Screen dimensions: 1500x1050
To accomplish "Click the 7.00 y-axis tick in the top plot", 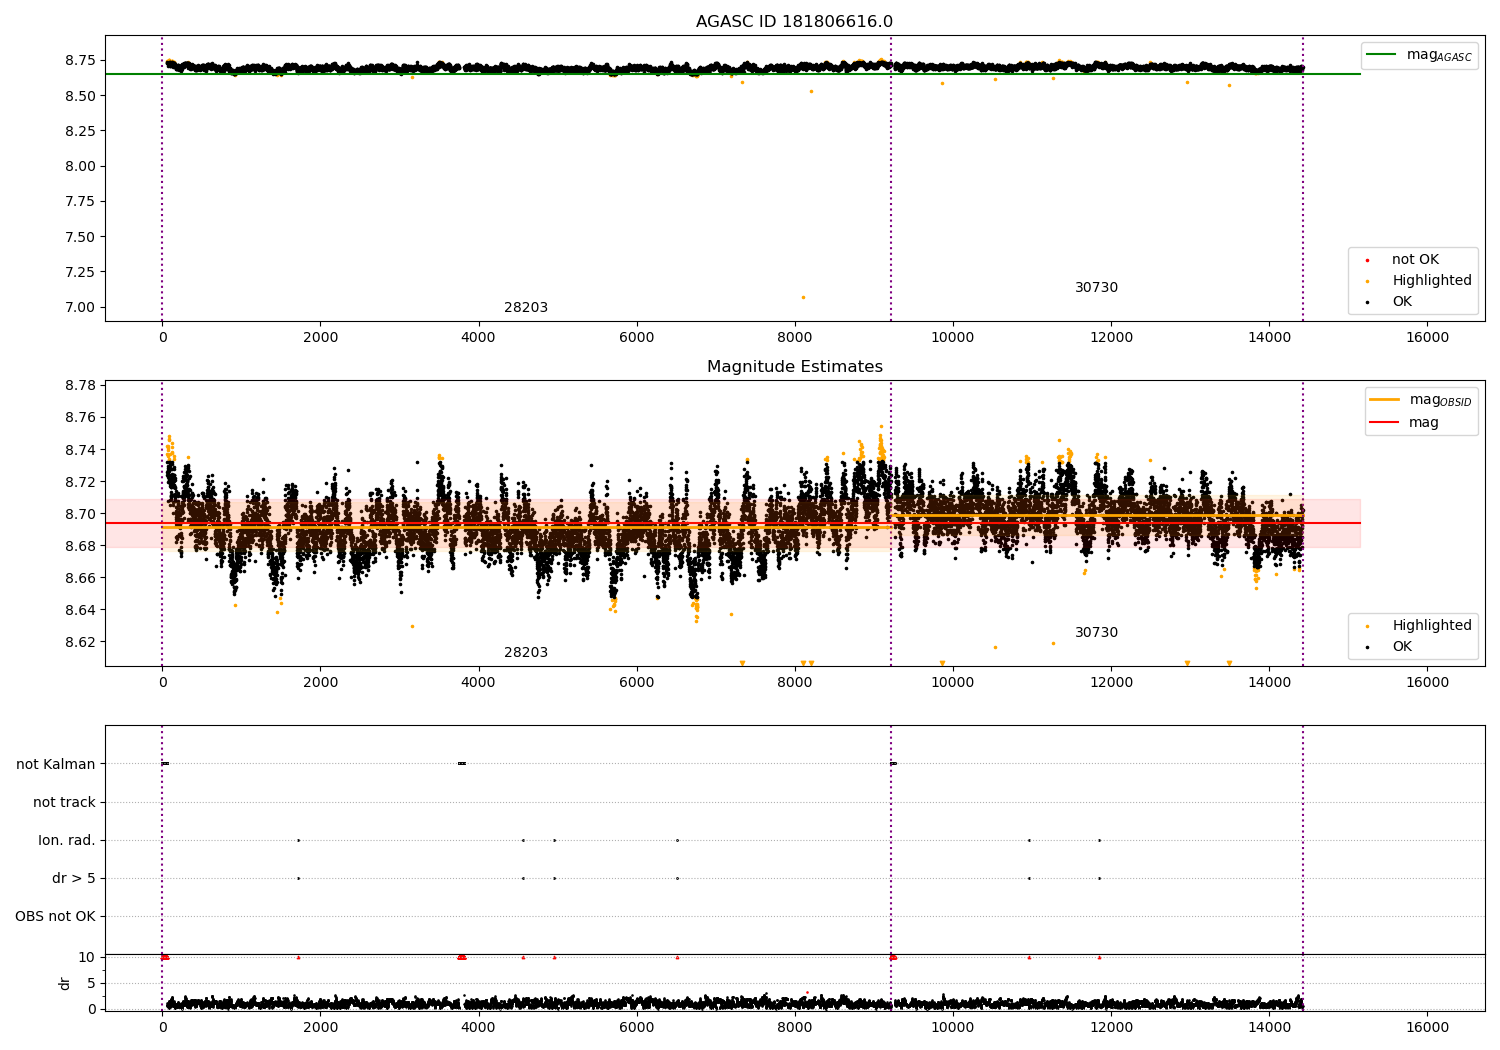I will [x=79, y=308].
